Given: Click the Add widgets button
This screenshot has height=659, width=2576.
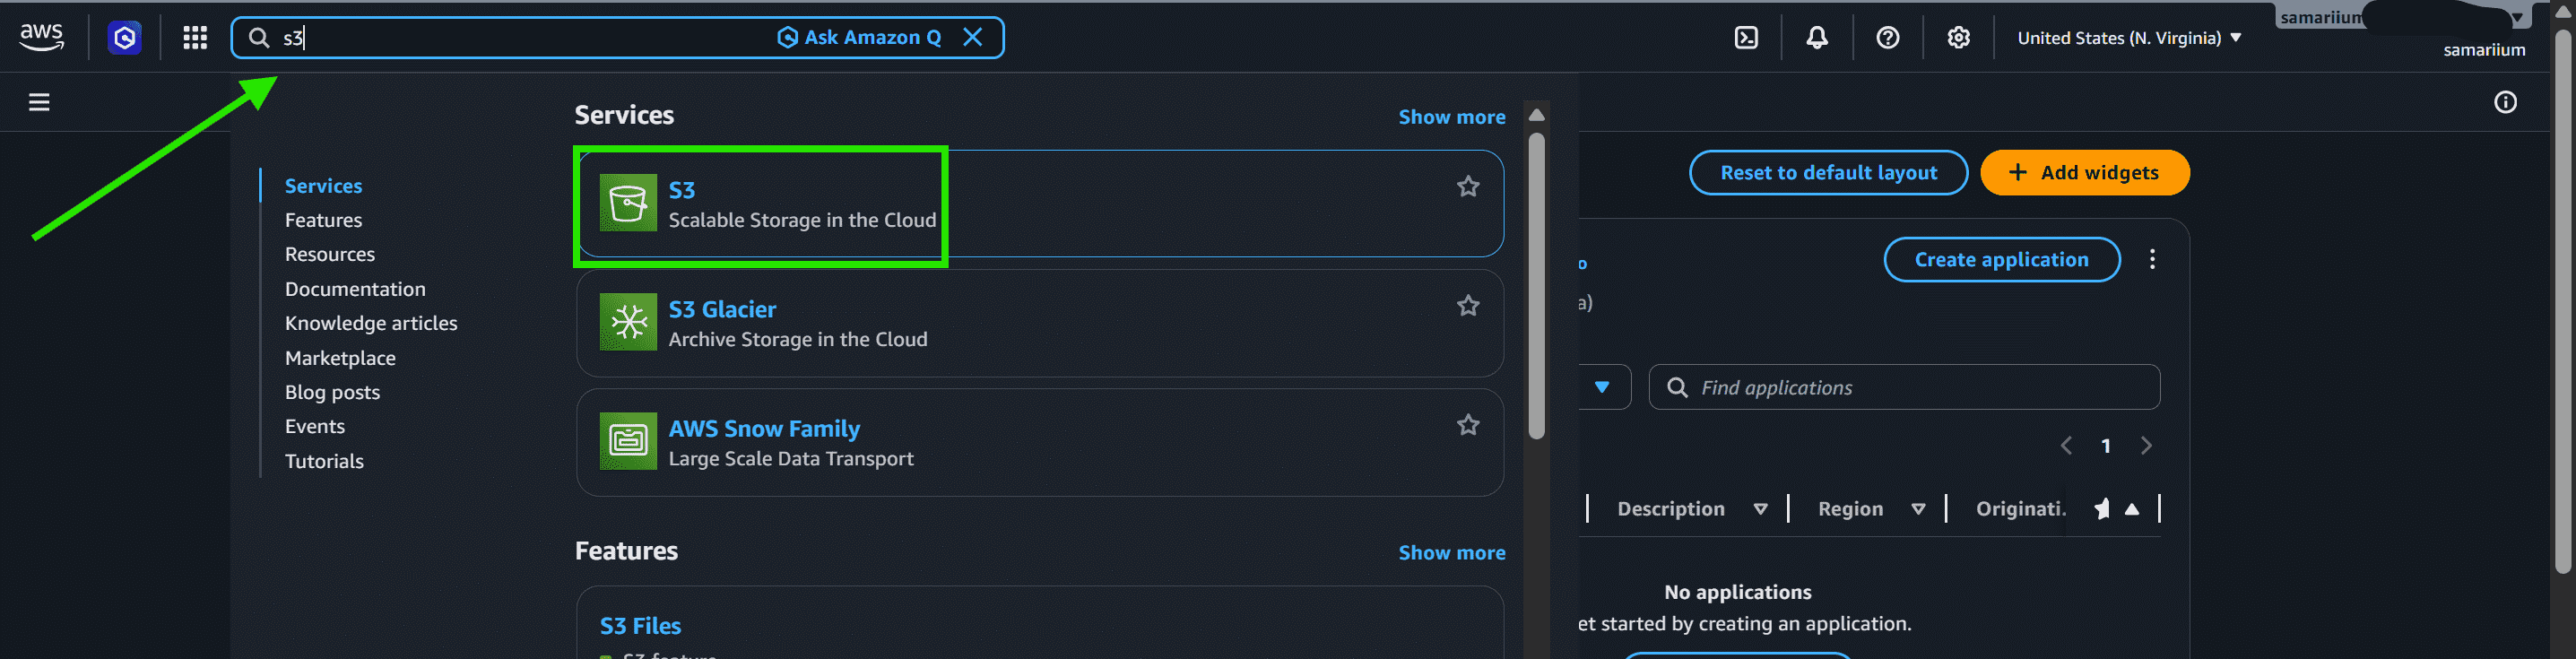Looking at the screenshot, I should 2084,173.
